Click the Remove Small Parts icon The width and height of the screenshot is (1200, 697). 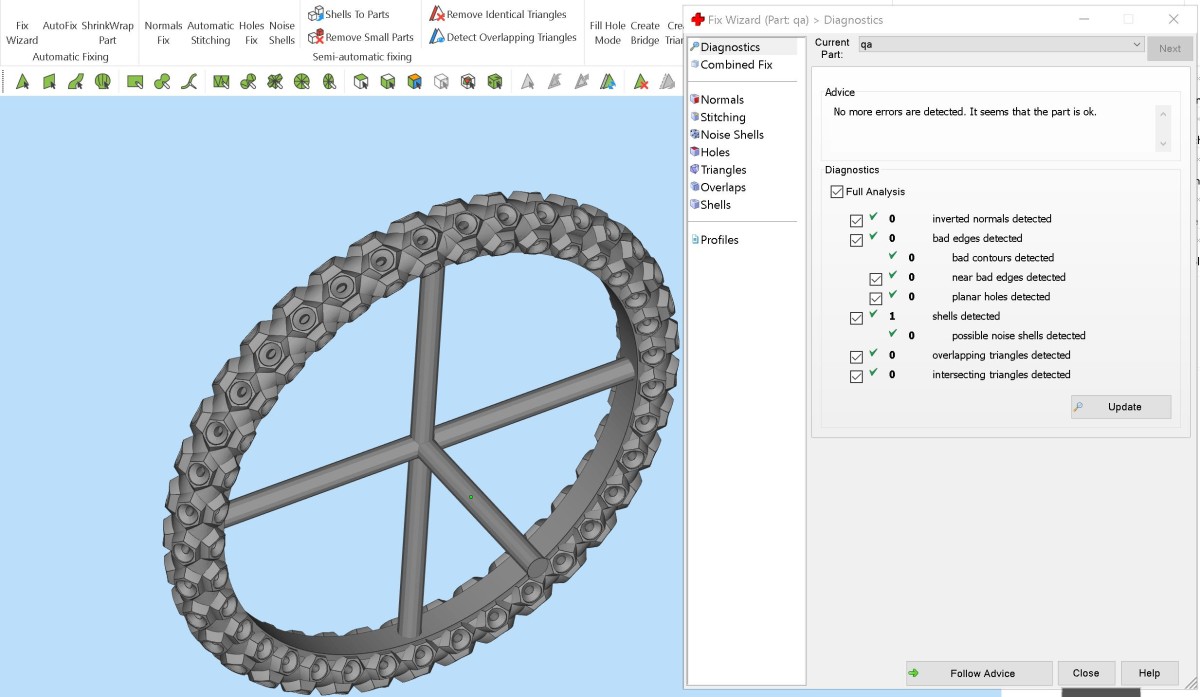(x=316, y=37)
